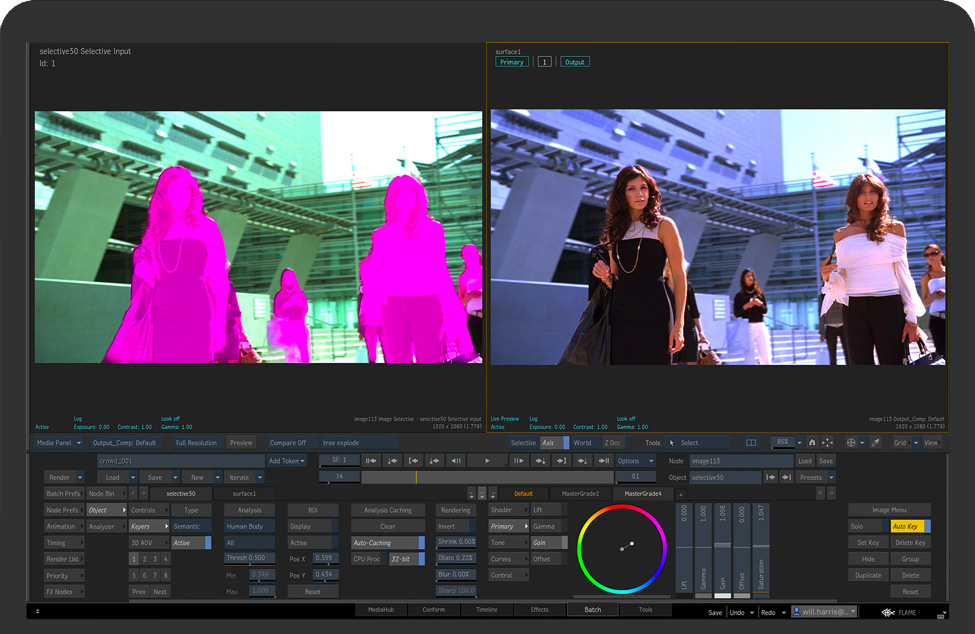
Task: Open the playback Options dropdown
Action: coord(634,461)
